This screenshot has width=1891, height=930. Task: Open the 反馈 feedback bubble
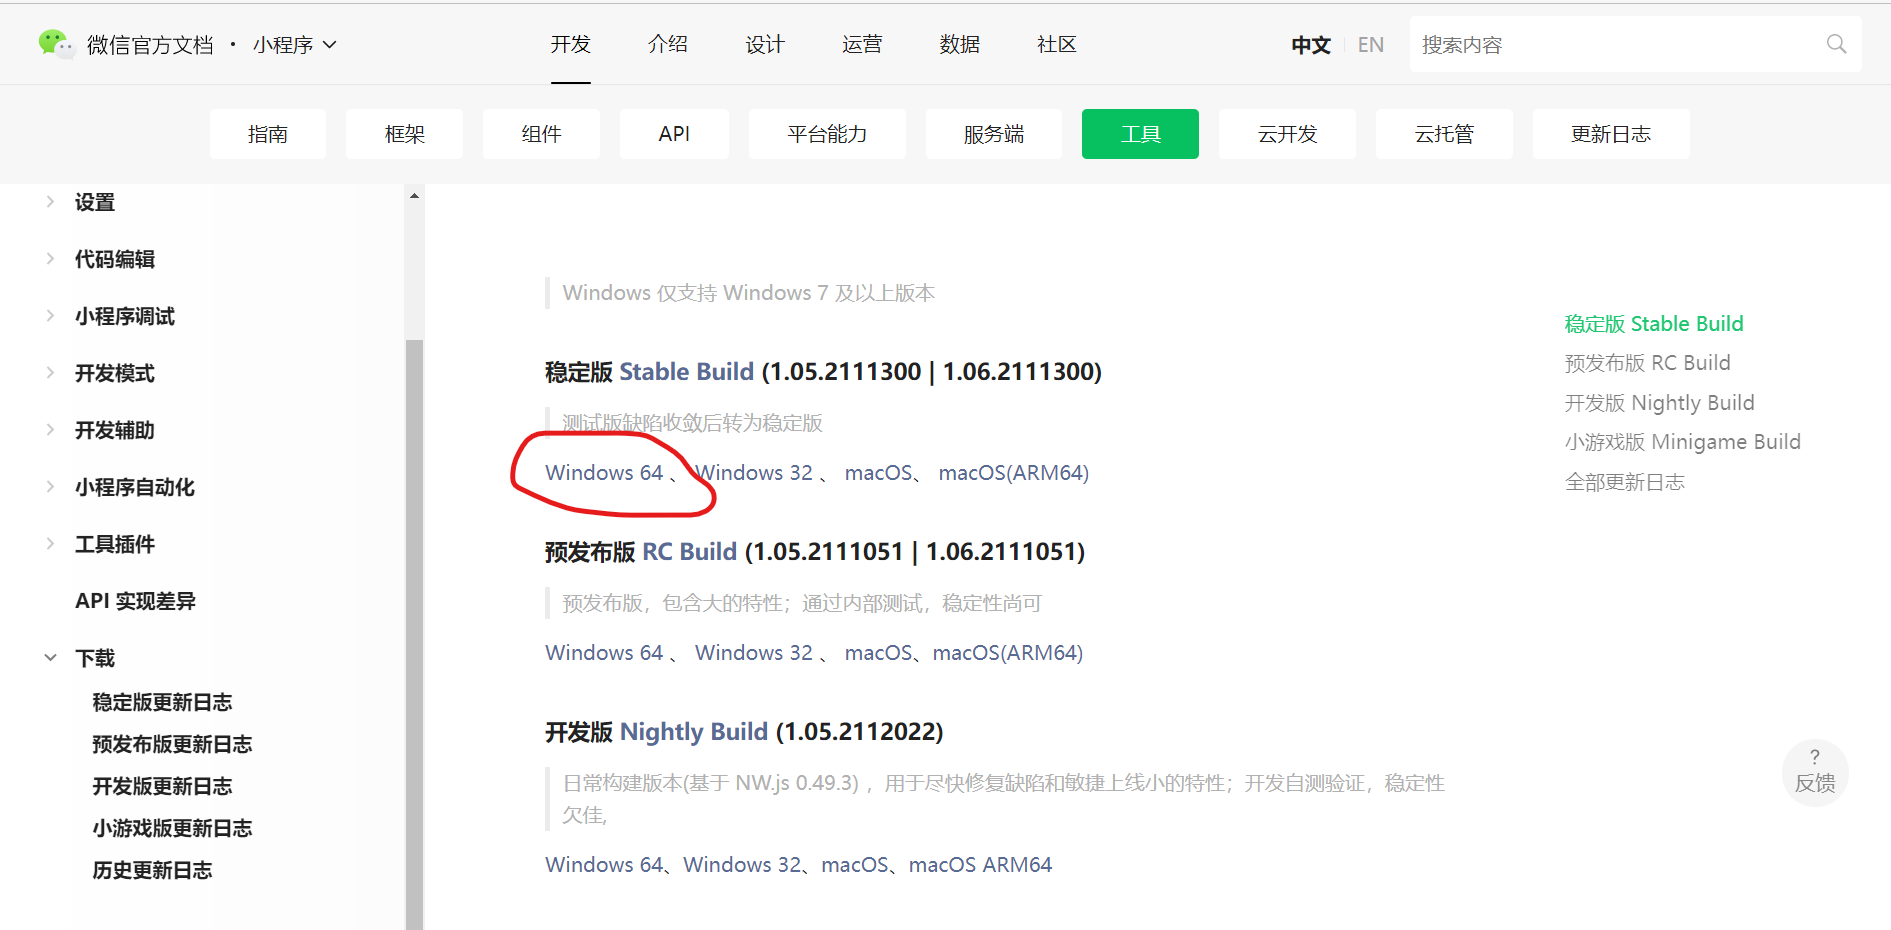[1815, 772]
